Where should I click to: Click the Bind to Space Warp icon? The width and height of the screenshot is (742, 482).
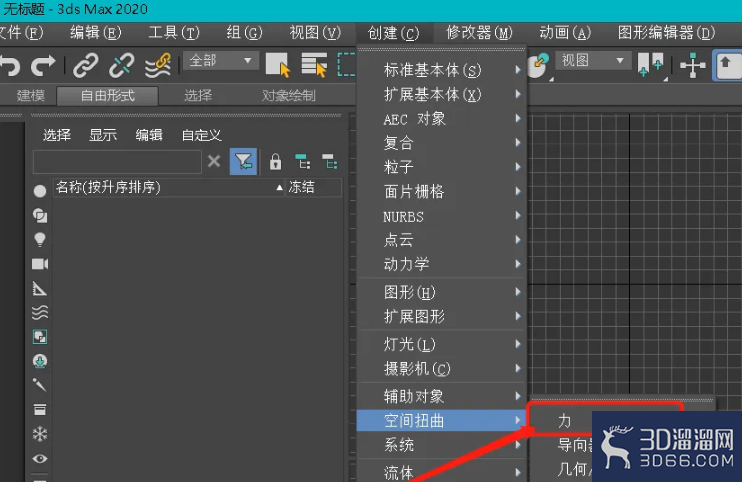tap(158, 65)
